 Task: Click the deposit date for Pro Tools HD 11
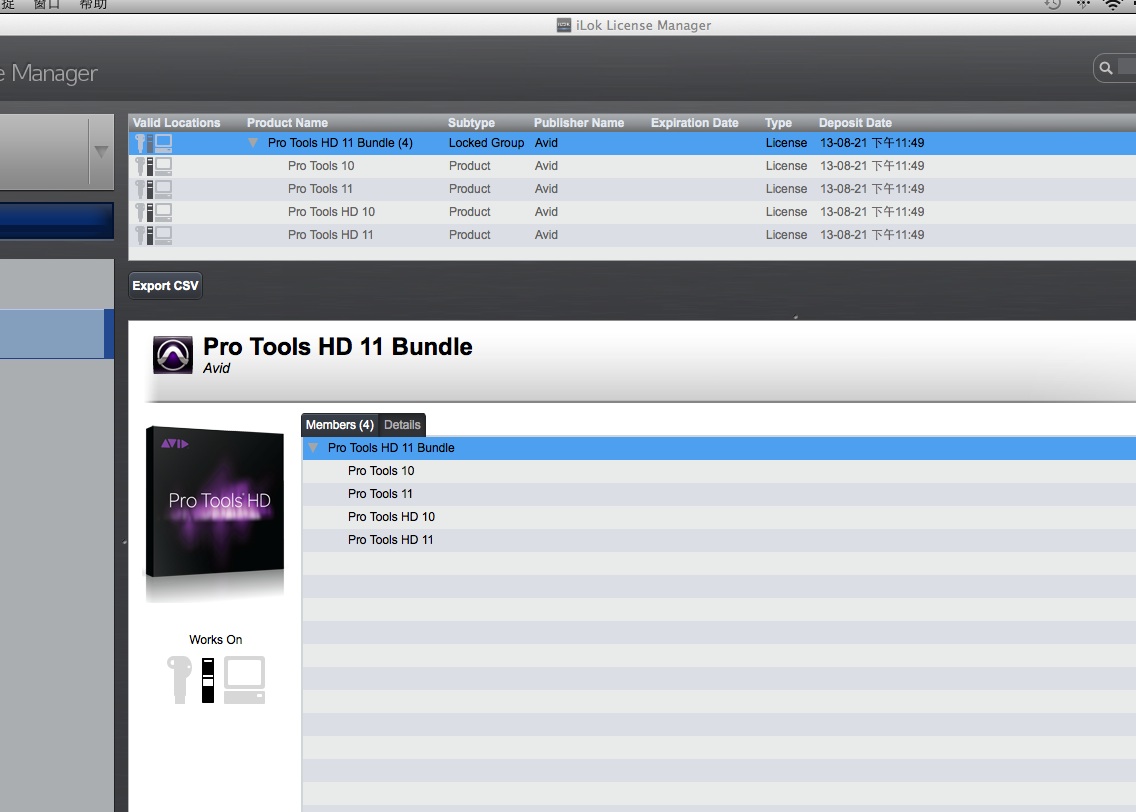point(872,235)
